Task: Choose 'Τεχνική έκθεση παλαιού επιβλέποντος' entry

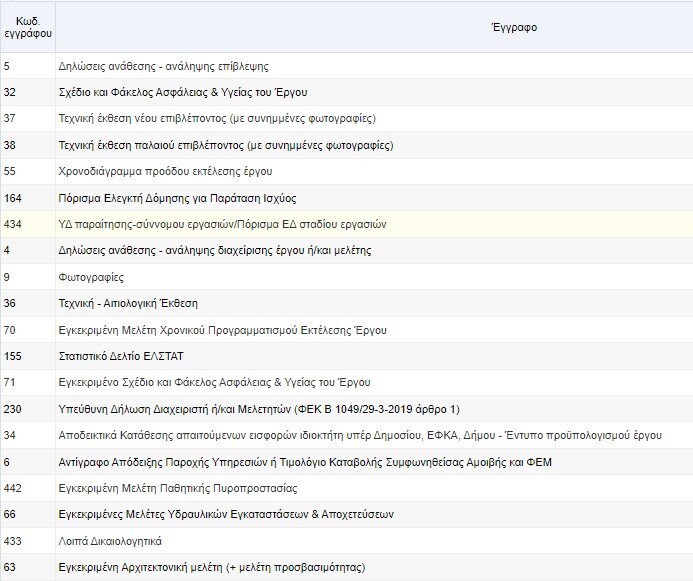Action: [227, 145]
